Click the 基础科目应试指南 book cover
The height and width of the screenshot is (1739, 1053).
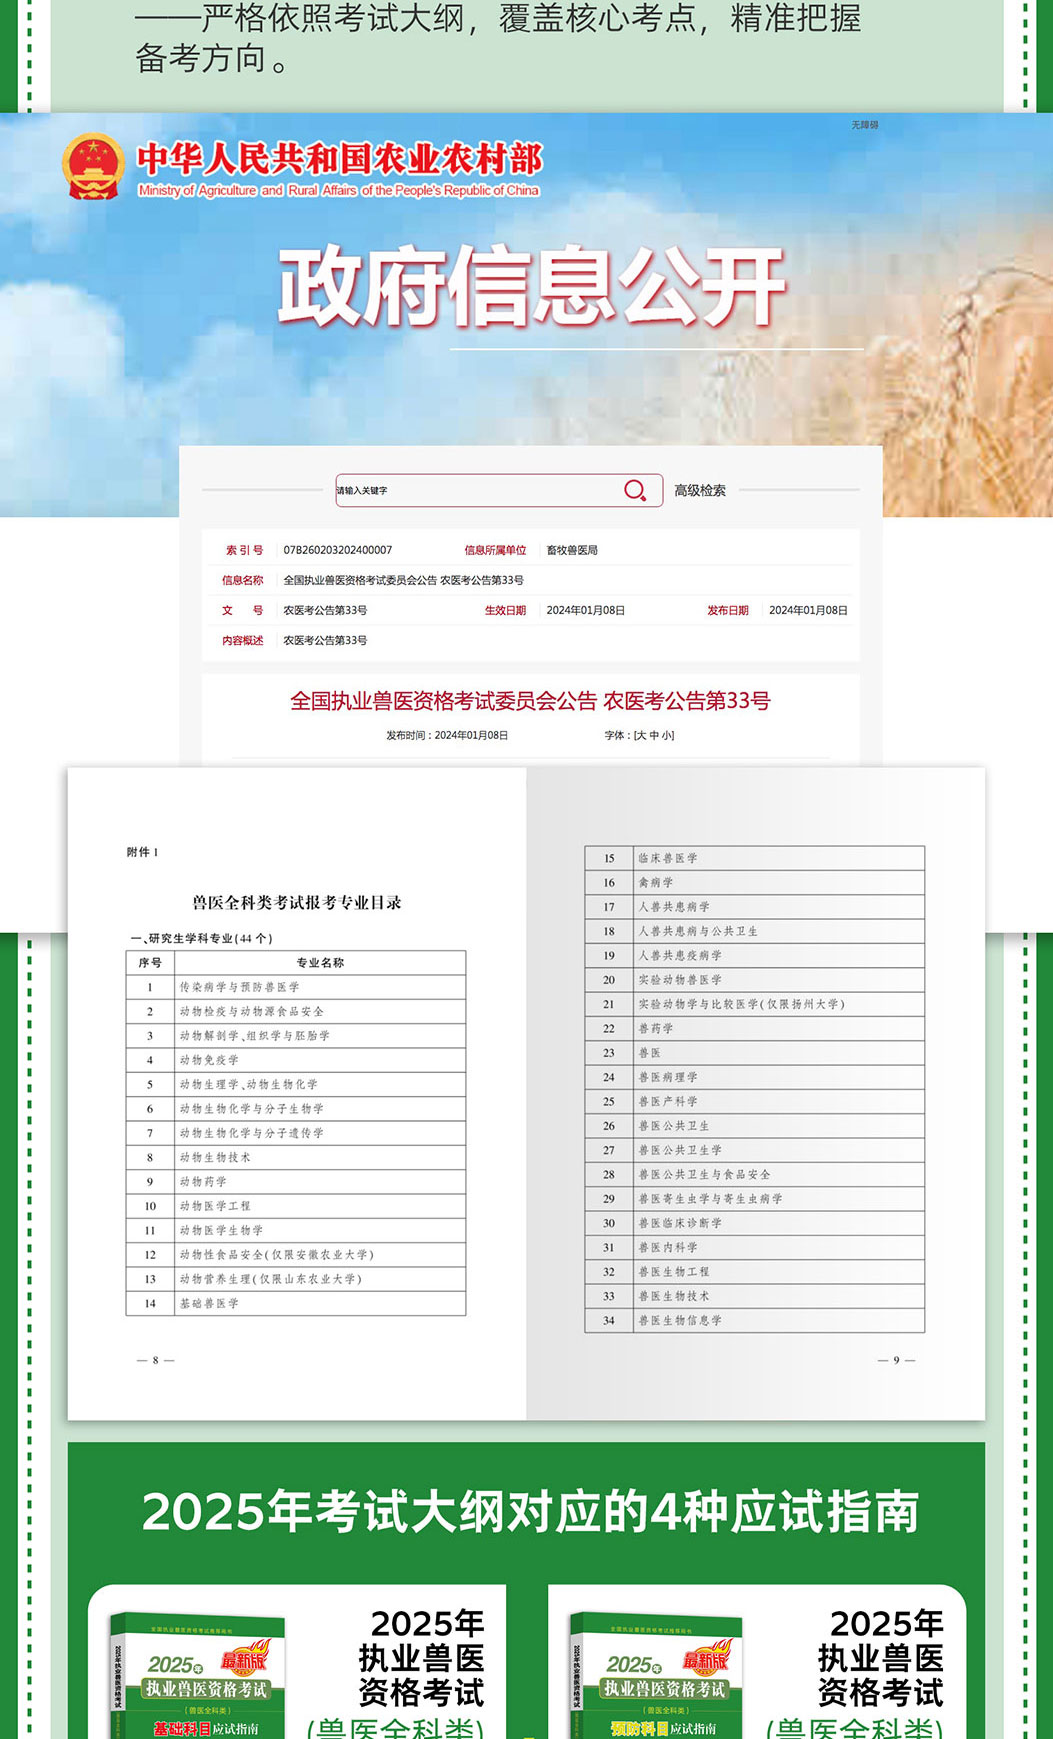click(x=198, y=1675)
